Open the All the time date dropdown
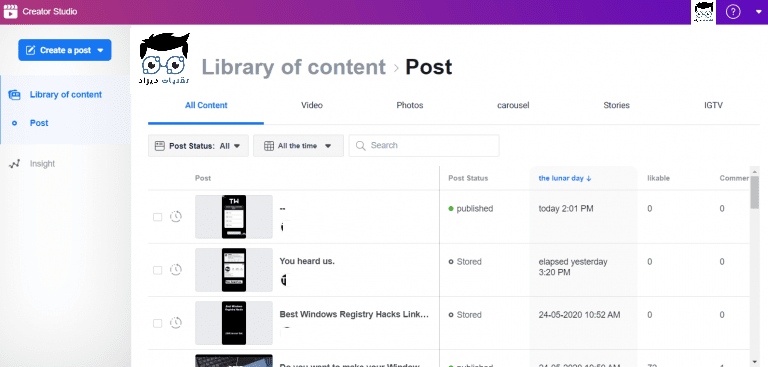 [x=298, y=146]
